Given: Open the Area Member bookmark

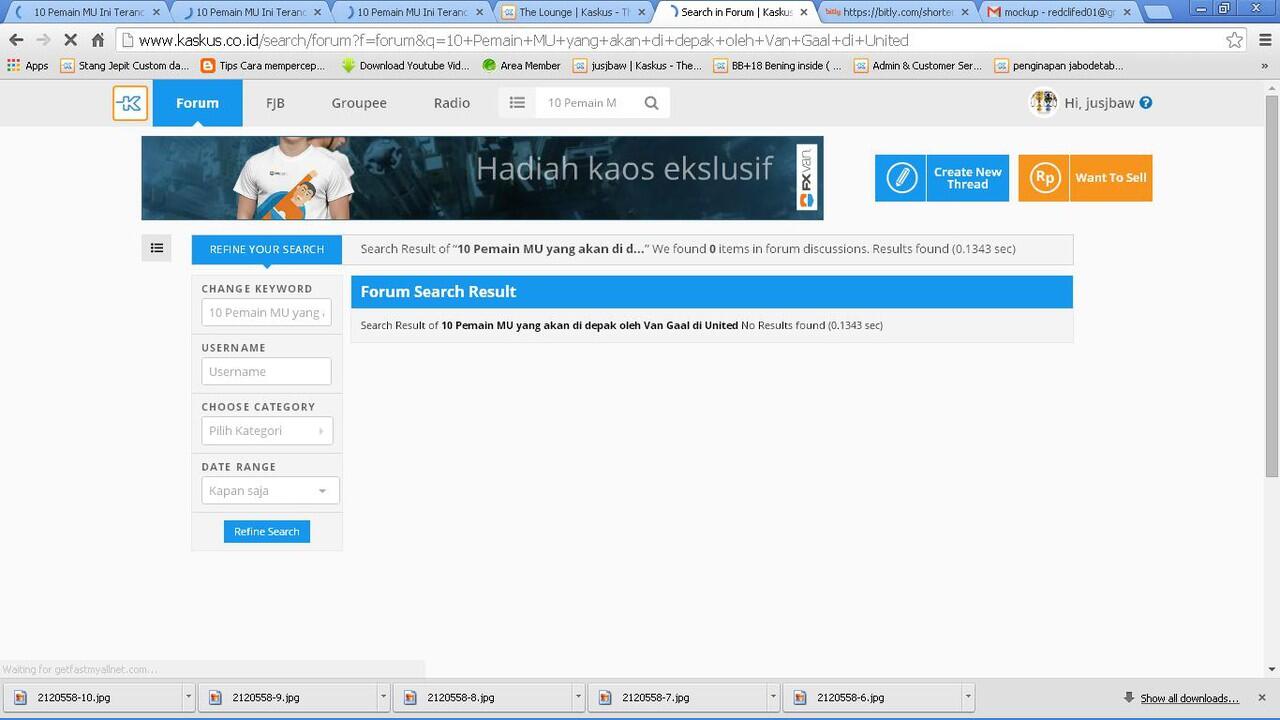Looking at the screenshot, I should tap(521, 65).
